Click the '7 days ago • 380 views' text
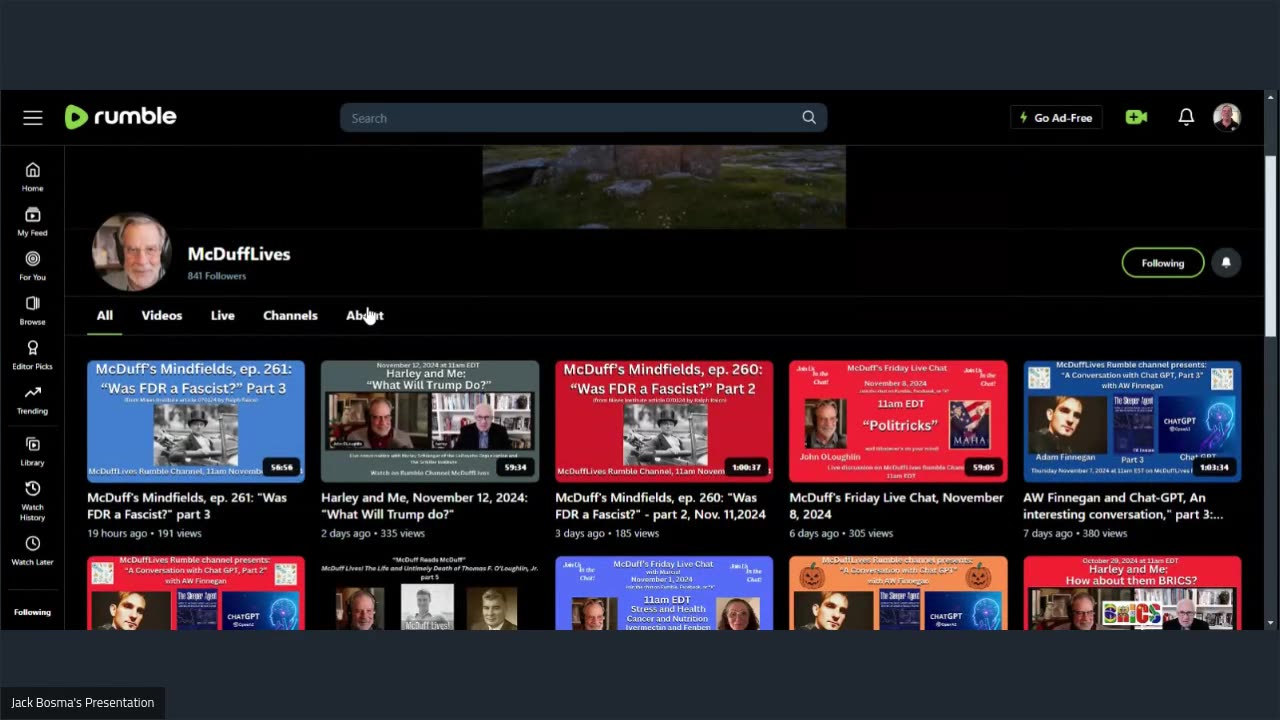1280x720 pixels. click(x=1075, y=534)
